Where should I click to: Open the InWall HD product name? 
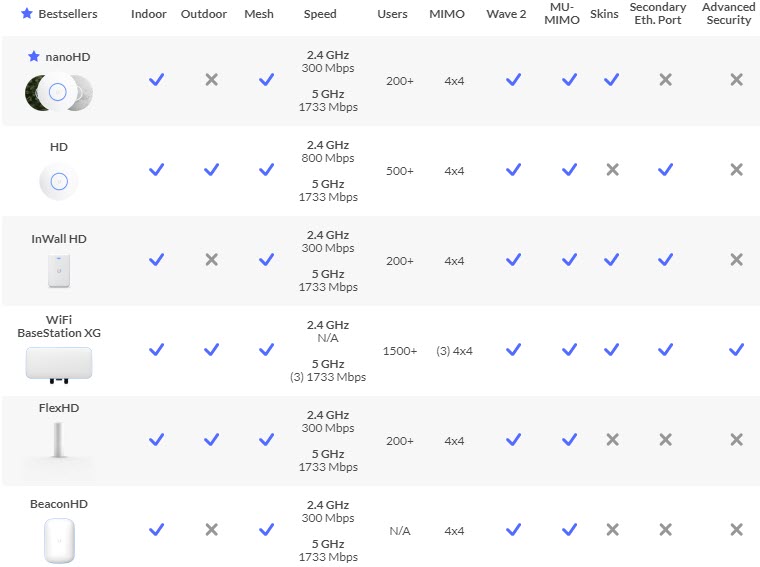pos(59,239)
